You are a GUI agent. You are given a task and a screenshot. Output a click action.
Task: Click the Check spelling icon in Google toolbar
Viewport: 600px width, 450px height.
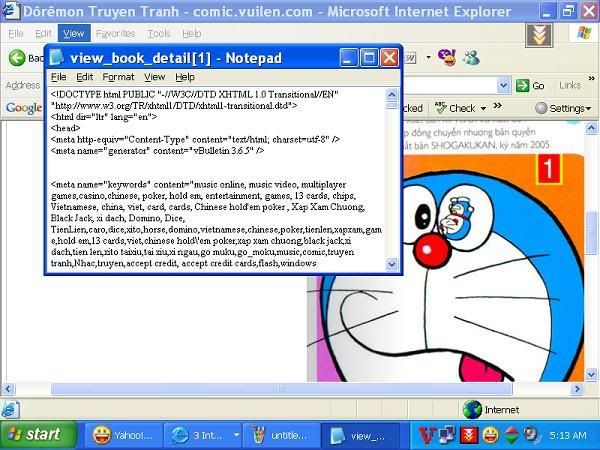(x=441, y=108)
